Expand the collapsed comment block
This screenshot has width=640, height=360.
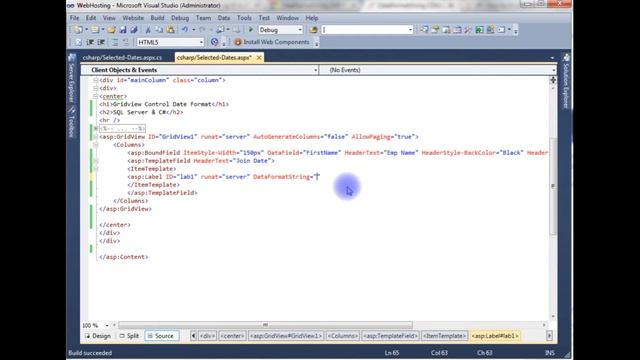(96, 129)
